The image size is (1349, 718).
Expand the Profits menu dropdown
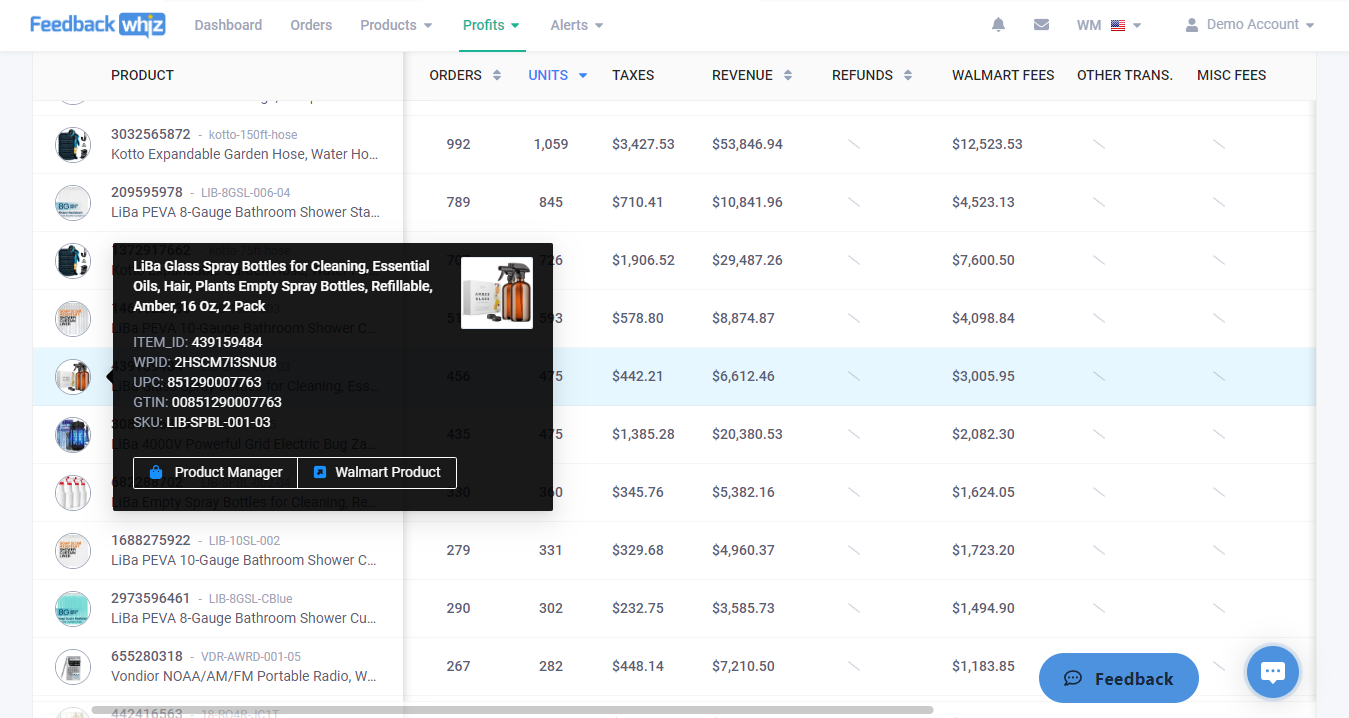click(x=491, y=25)
